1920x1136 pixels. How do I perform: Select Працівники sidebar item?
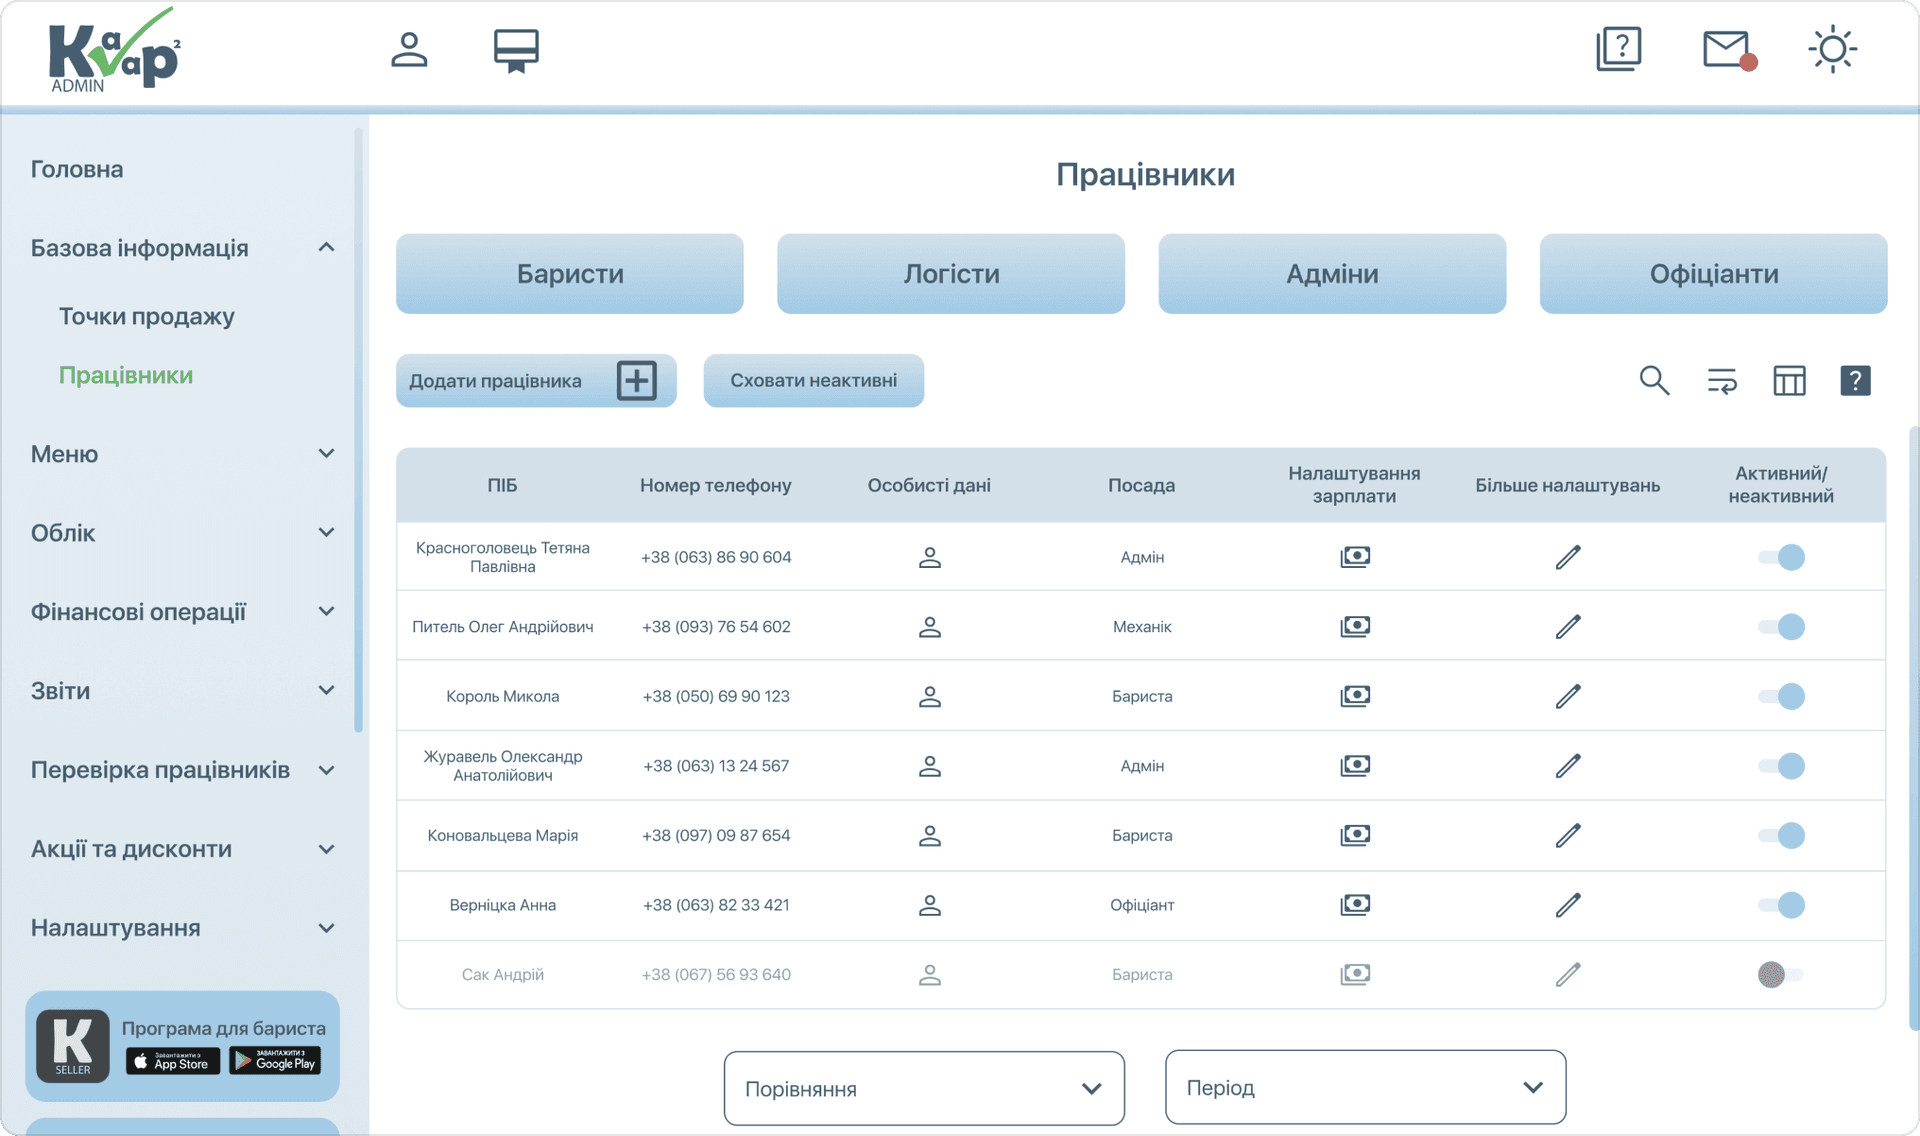pos(126,375)
